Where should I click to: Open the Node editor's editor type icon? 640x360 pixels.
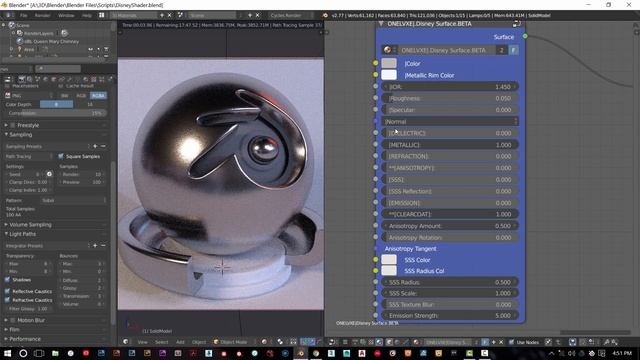click(x=332, y=342)
